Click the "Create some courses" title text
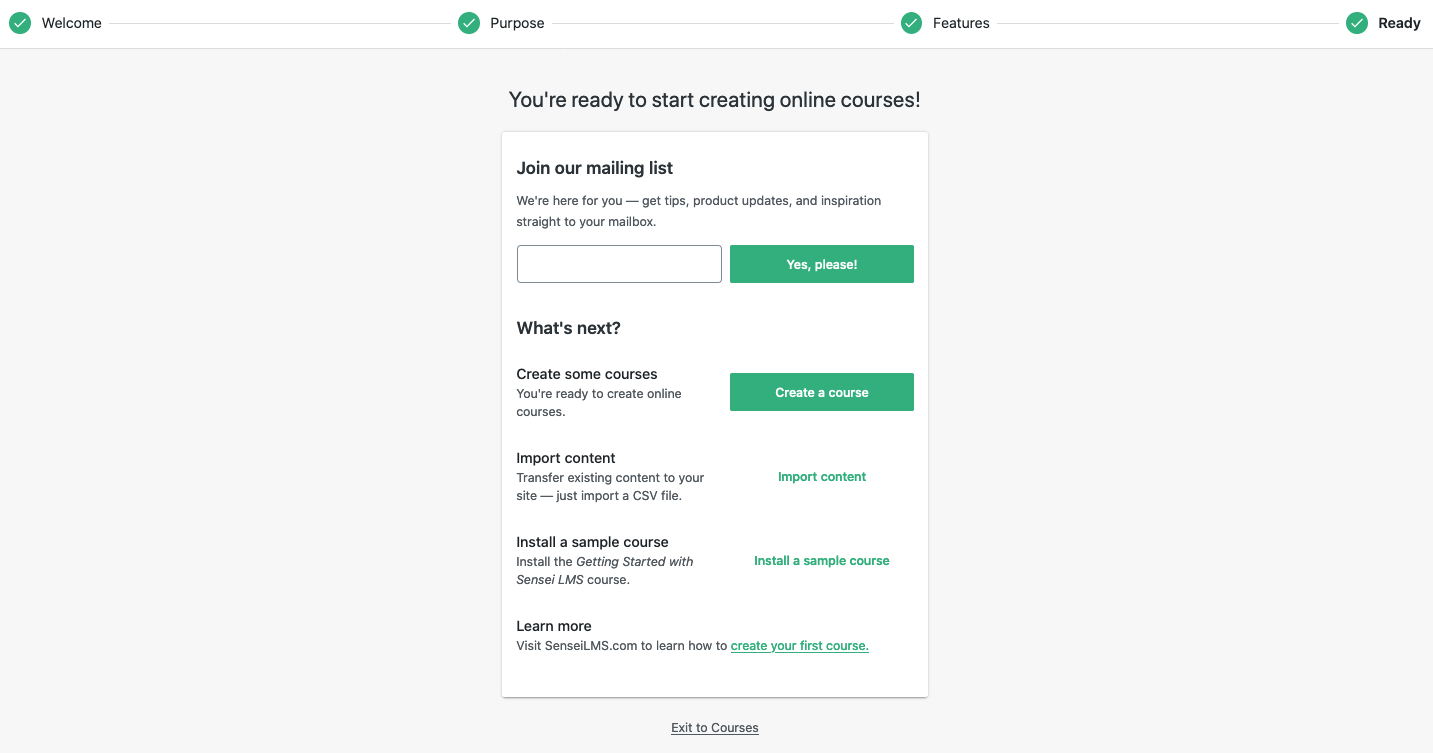The height and width of the screenshot is (753, 1433). (587, 374)
